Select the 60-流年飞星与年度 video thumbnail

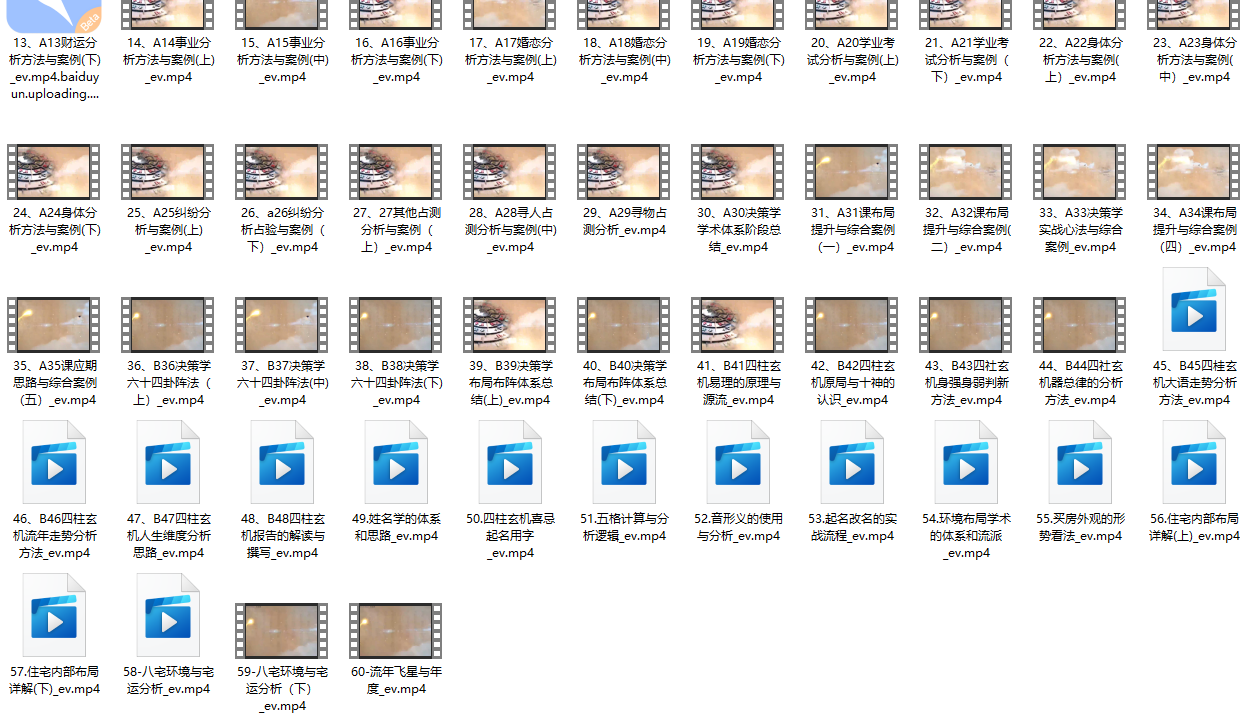click(396, 630)
